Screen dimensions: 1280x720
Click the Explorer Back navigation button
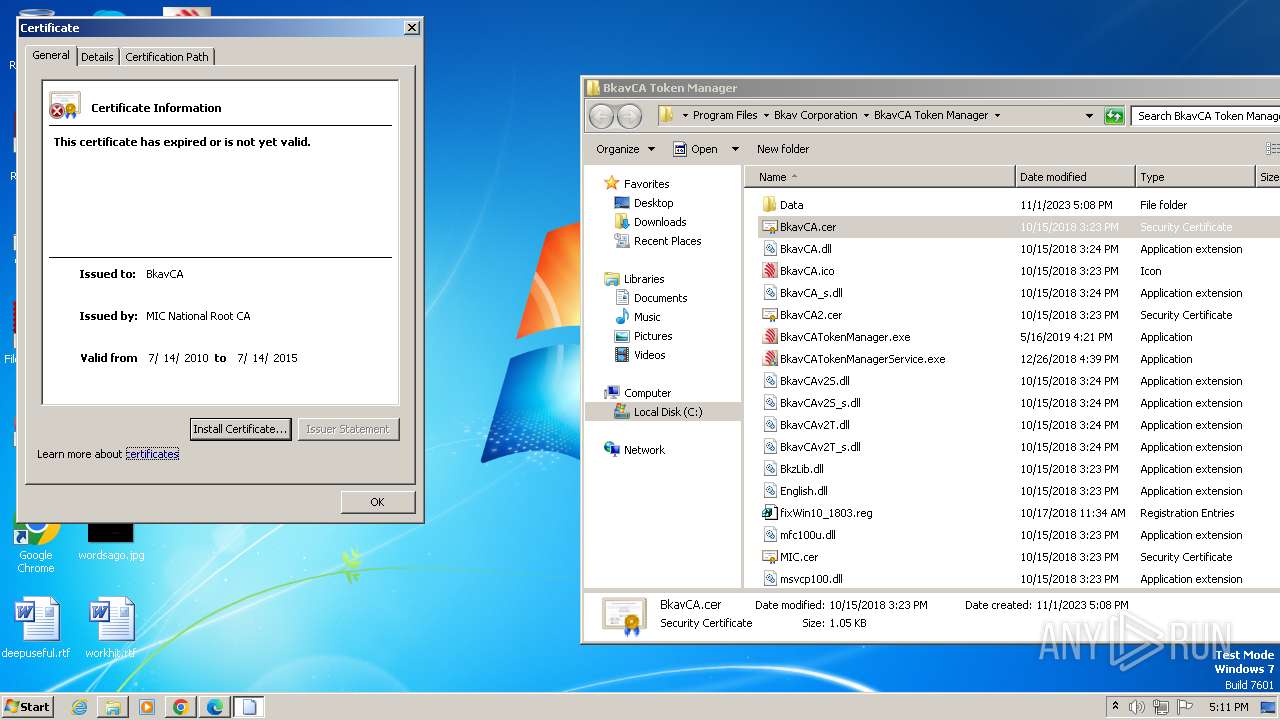point(601,116)
